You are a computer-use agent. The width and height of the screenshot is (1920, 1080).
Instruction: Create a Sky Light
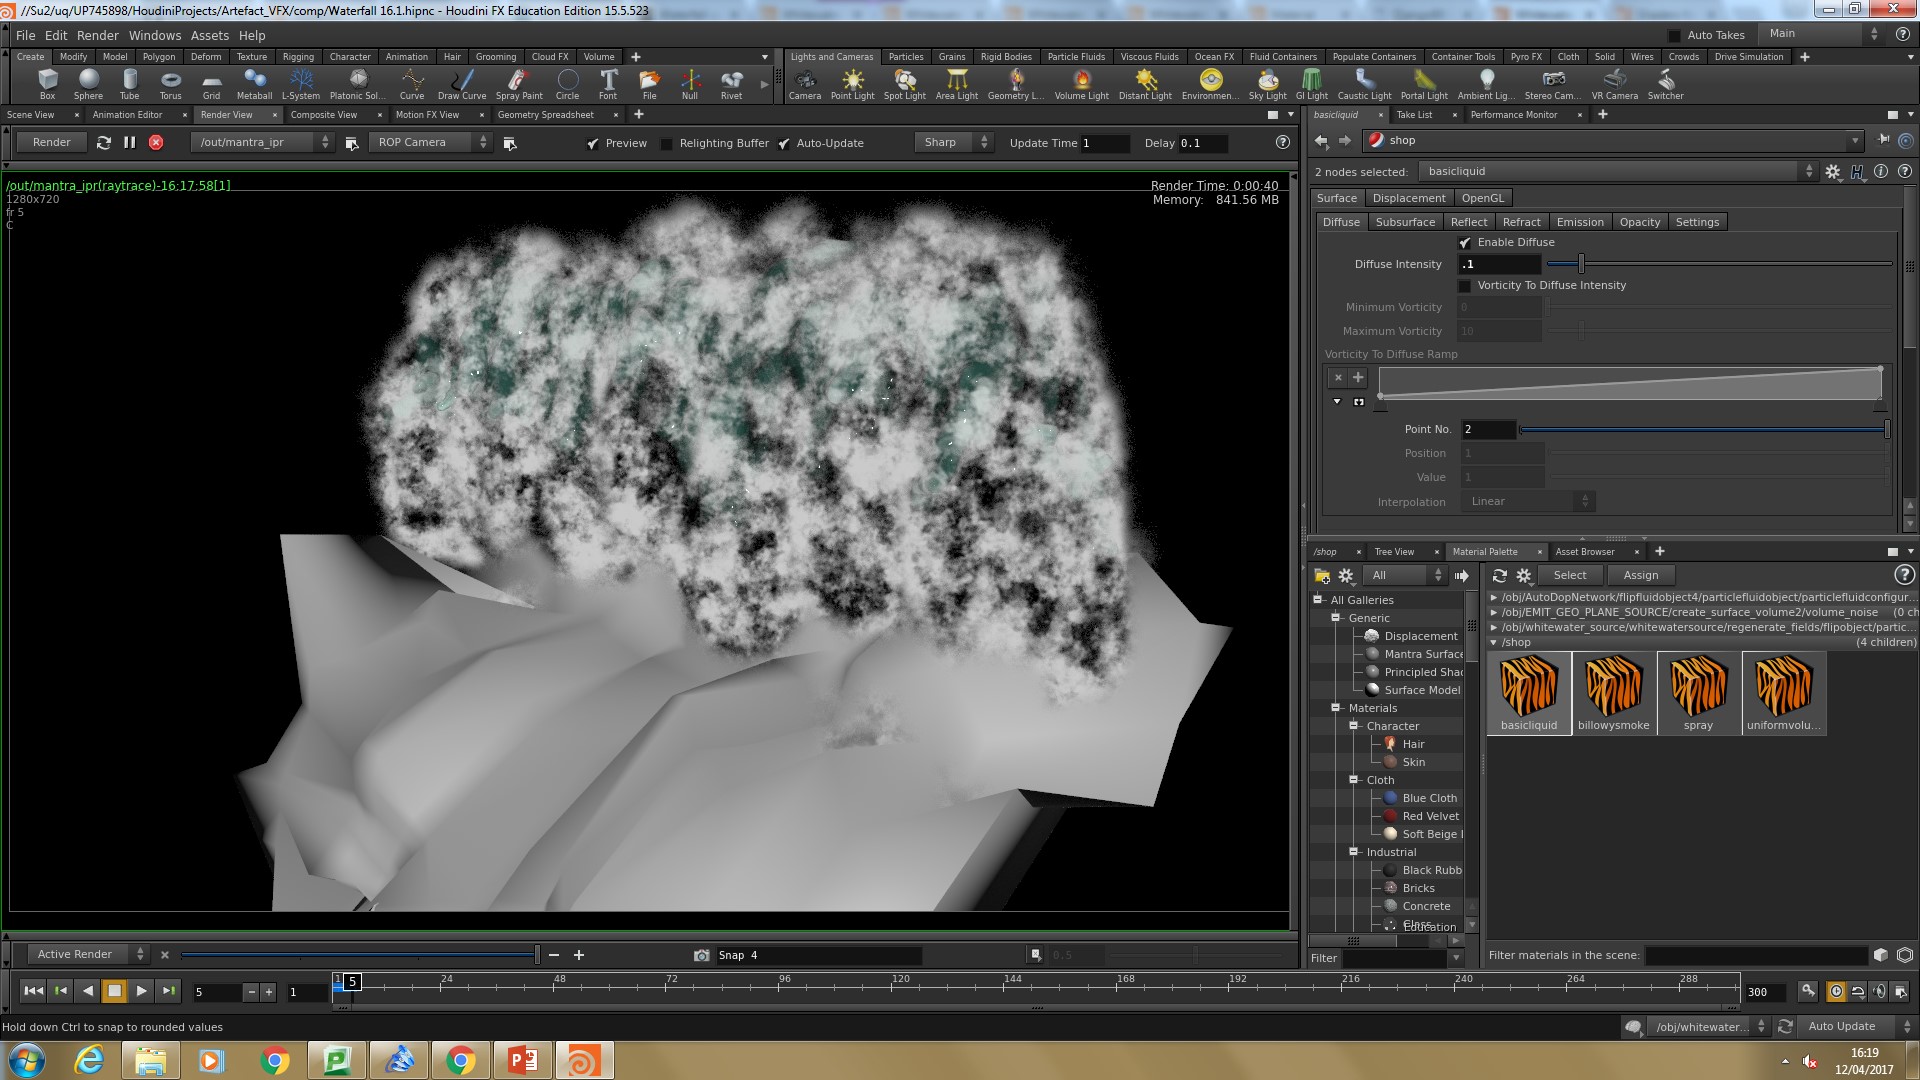1267,84
